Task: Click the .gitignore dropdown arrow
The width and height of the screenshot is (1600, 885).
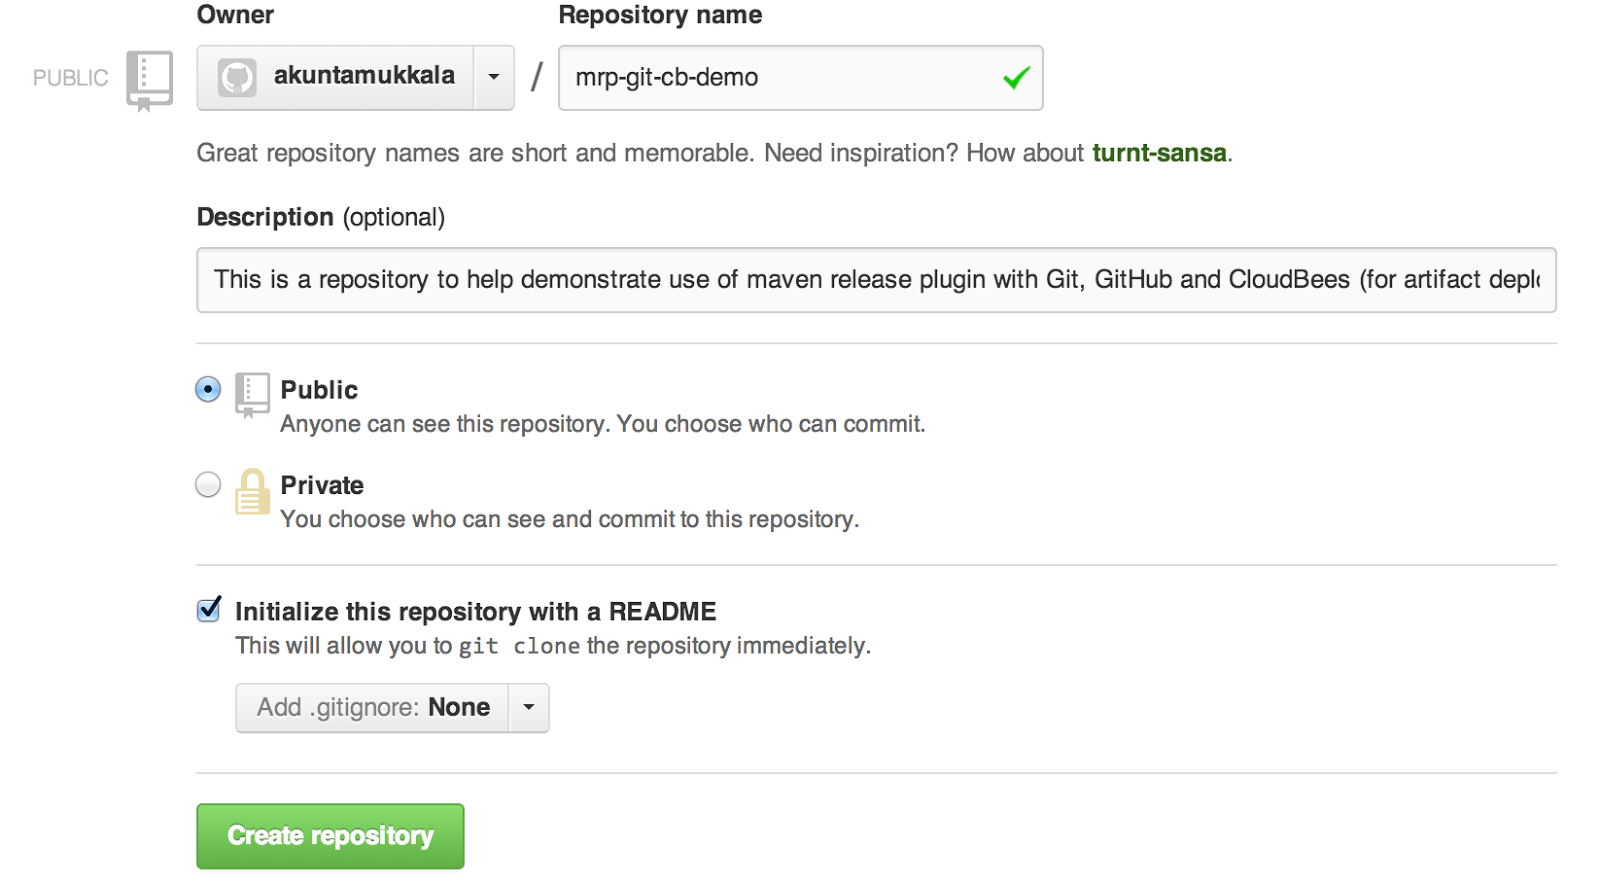Action: tap(529, 708)
